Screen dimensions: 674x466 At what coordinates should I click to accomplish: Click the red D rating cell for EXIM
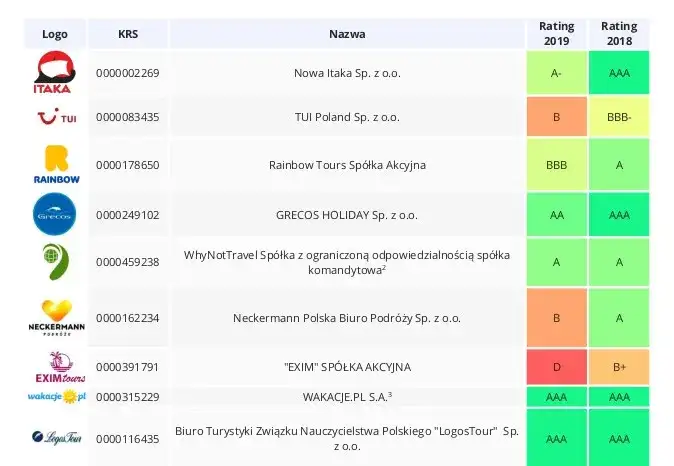(556, 367)
